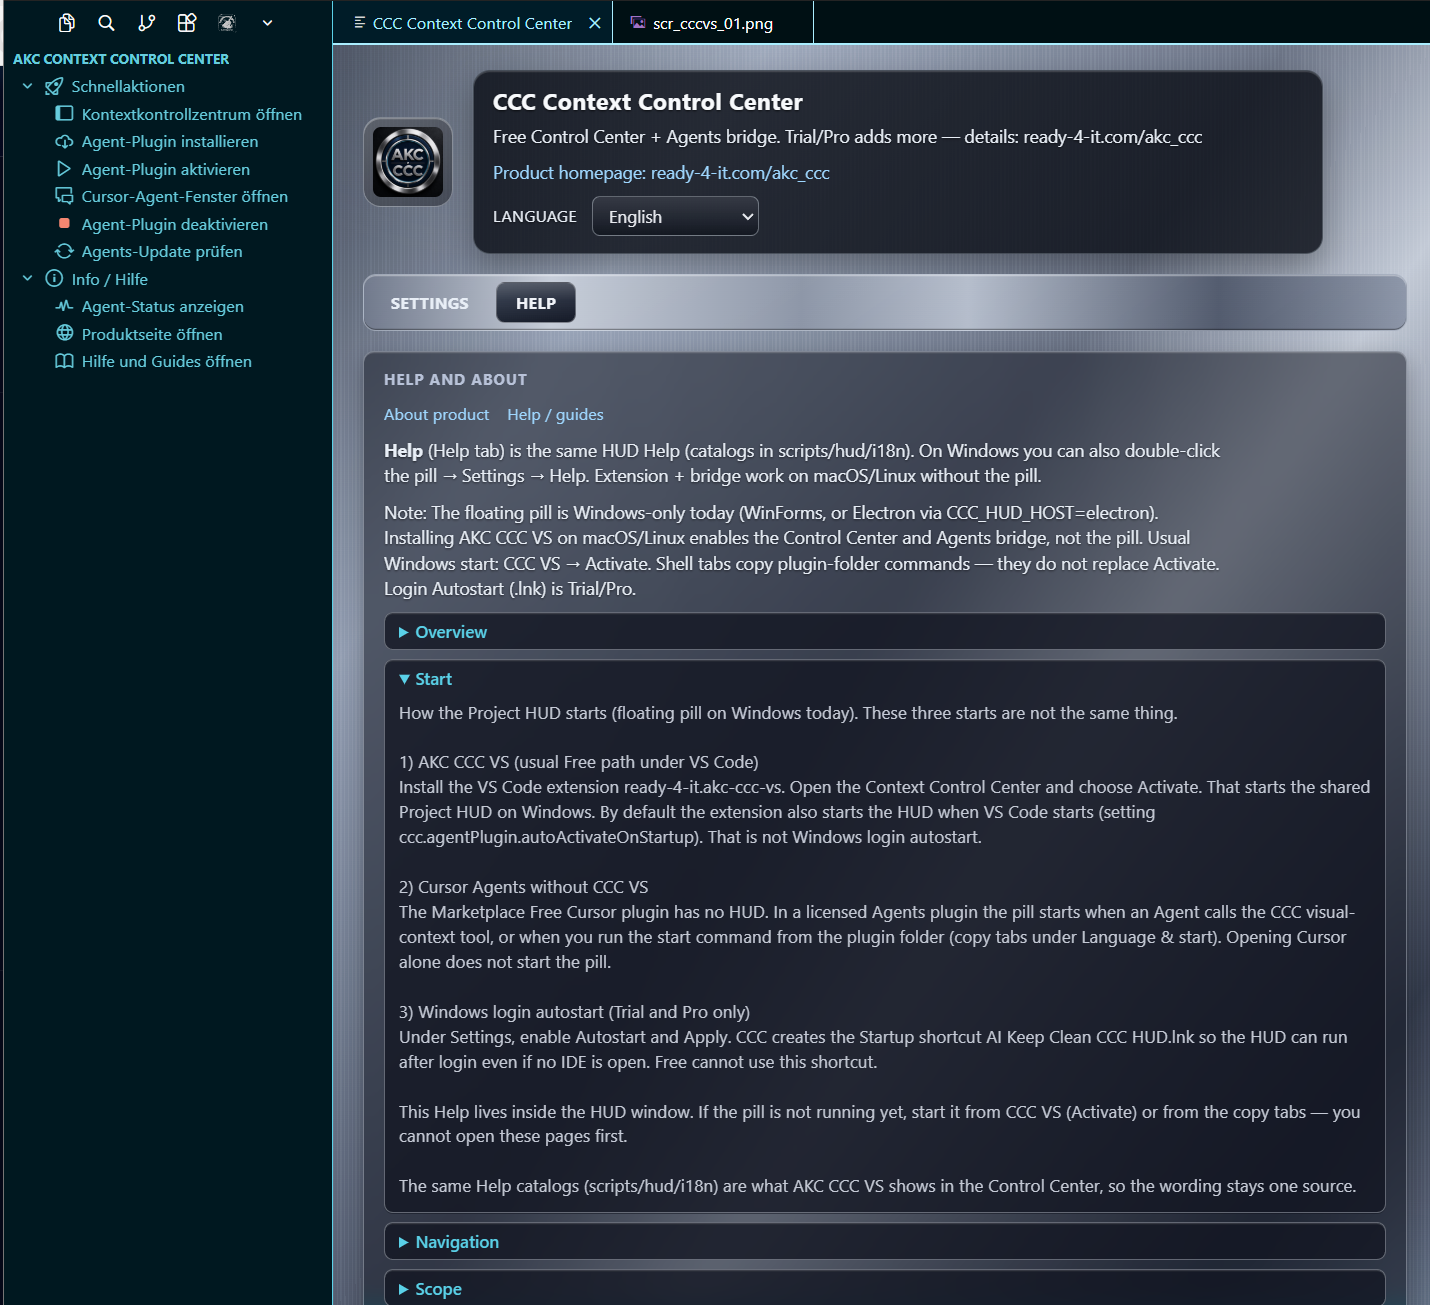This screenshot has width=1430, height=1305.
Task: Collapse the Info / Hilfe tree group
Action: 27,279
